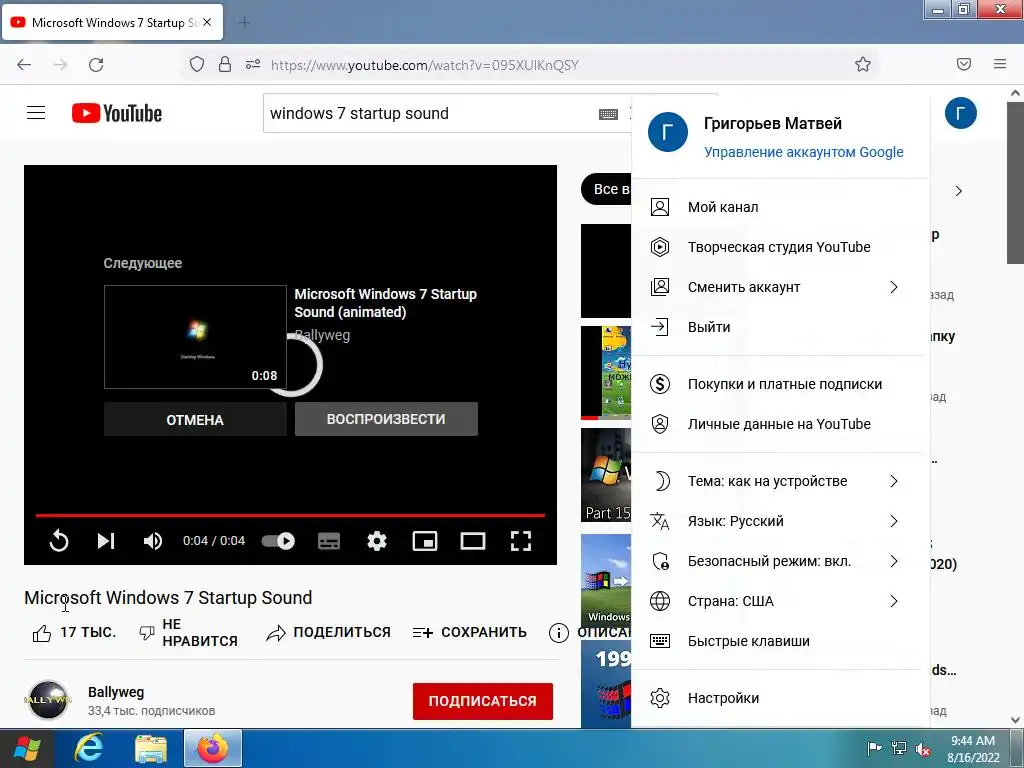The image size is (1024, 768).
Task: Open Windows Start menu
Action: pyautogui.click(x=26, y=748)
